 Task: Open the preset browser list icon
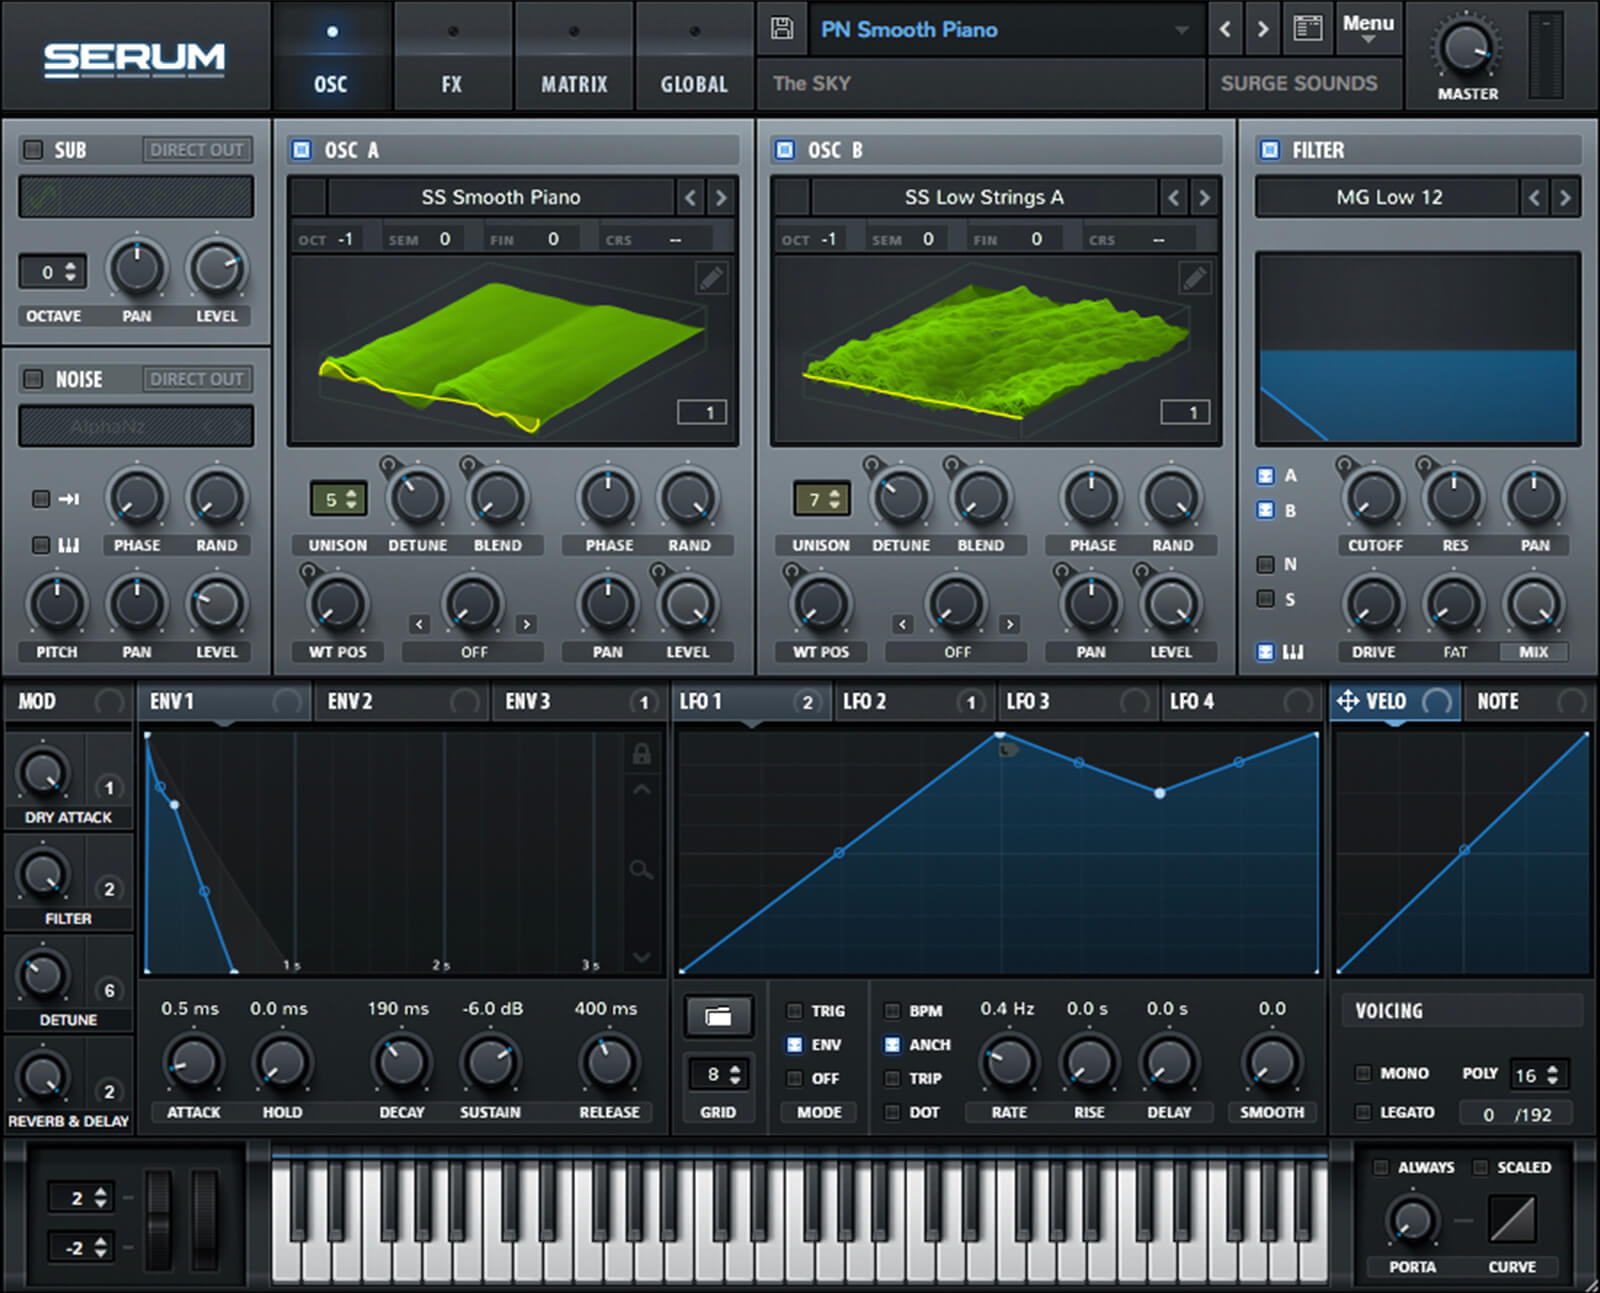click(1308, 28)
